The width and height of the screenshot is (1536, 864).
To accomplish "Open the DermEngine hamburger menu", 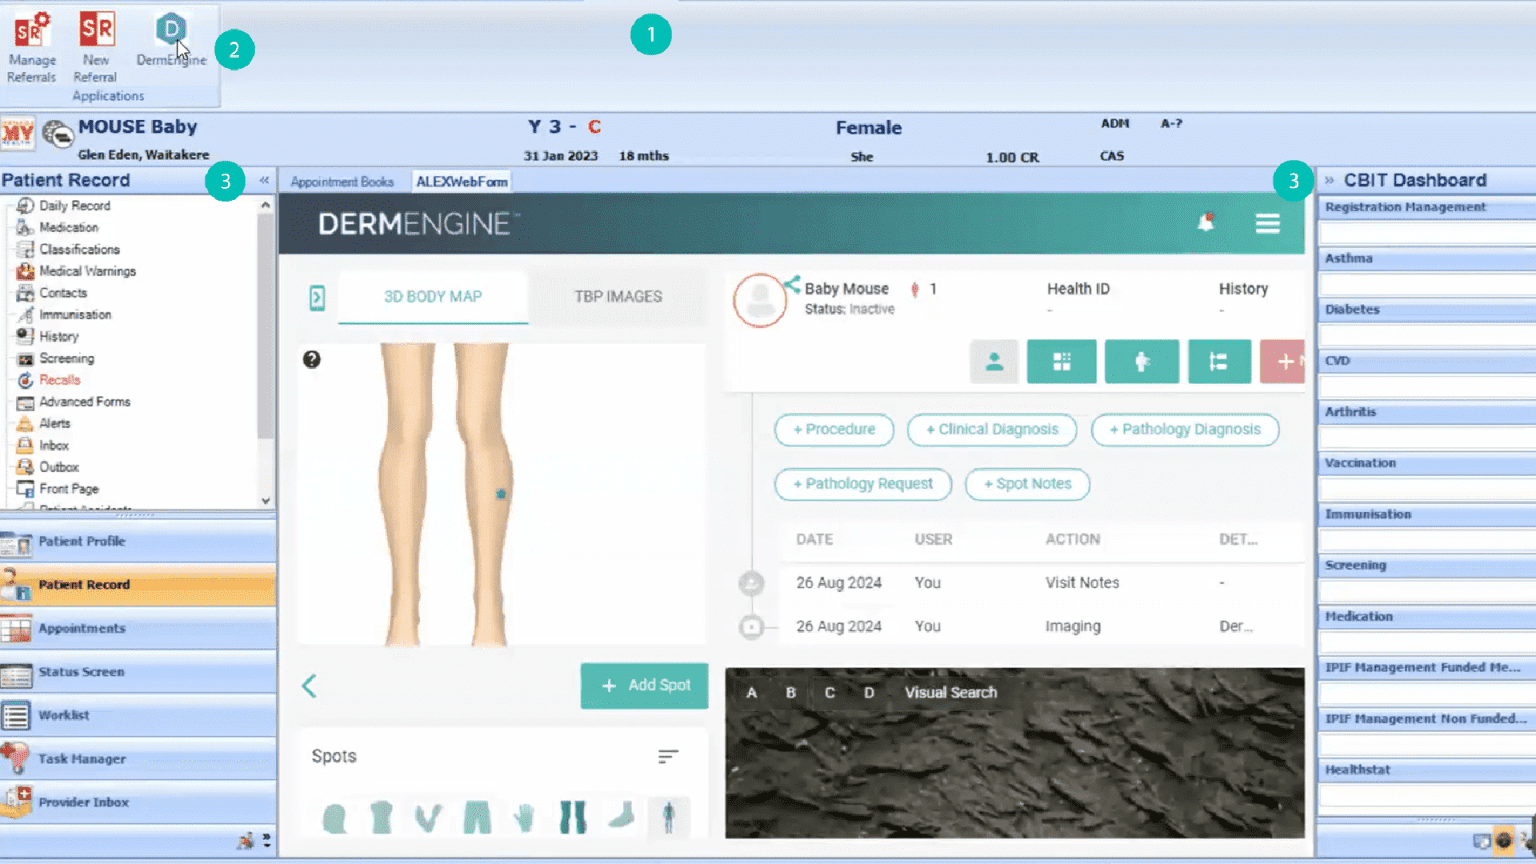I will (1267, 224).
